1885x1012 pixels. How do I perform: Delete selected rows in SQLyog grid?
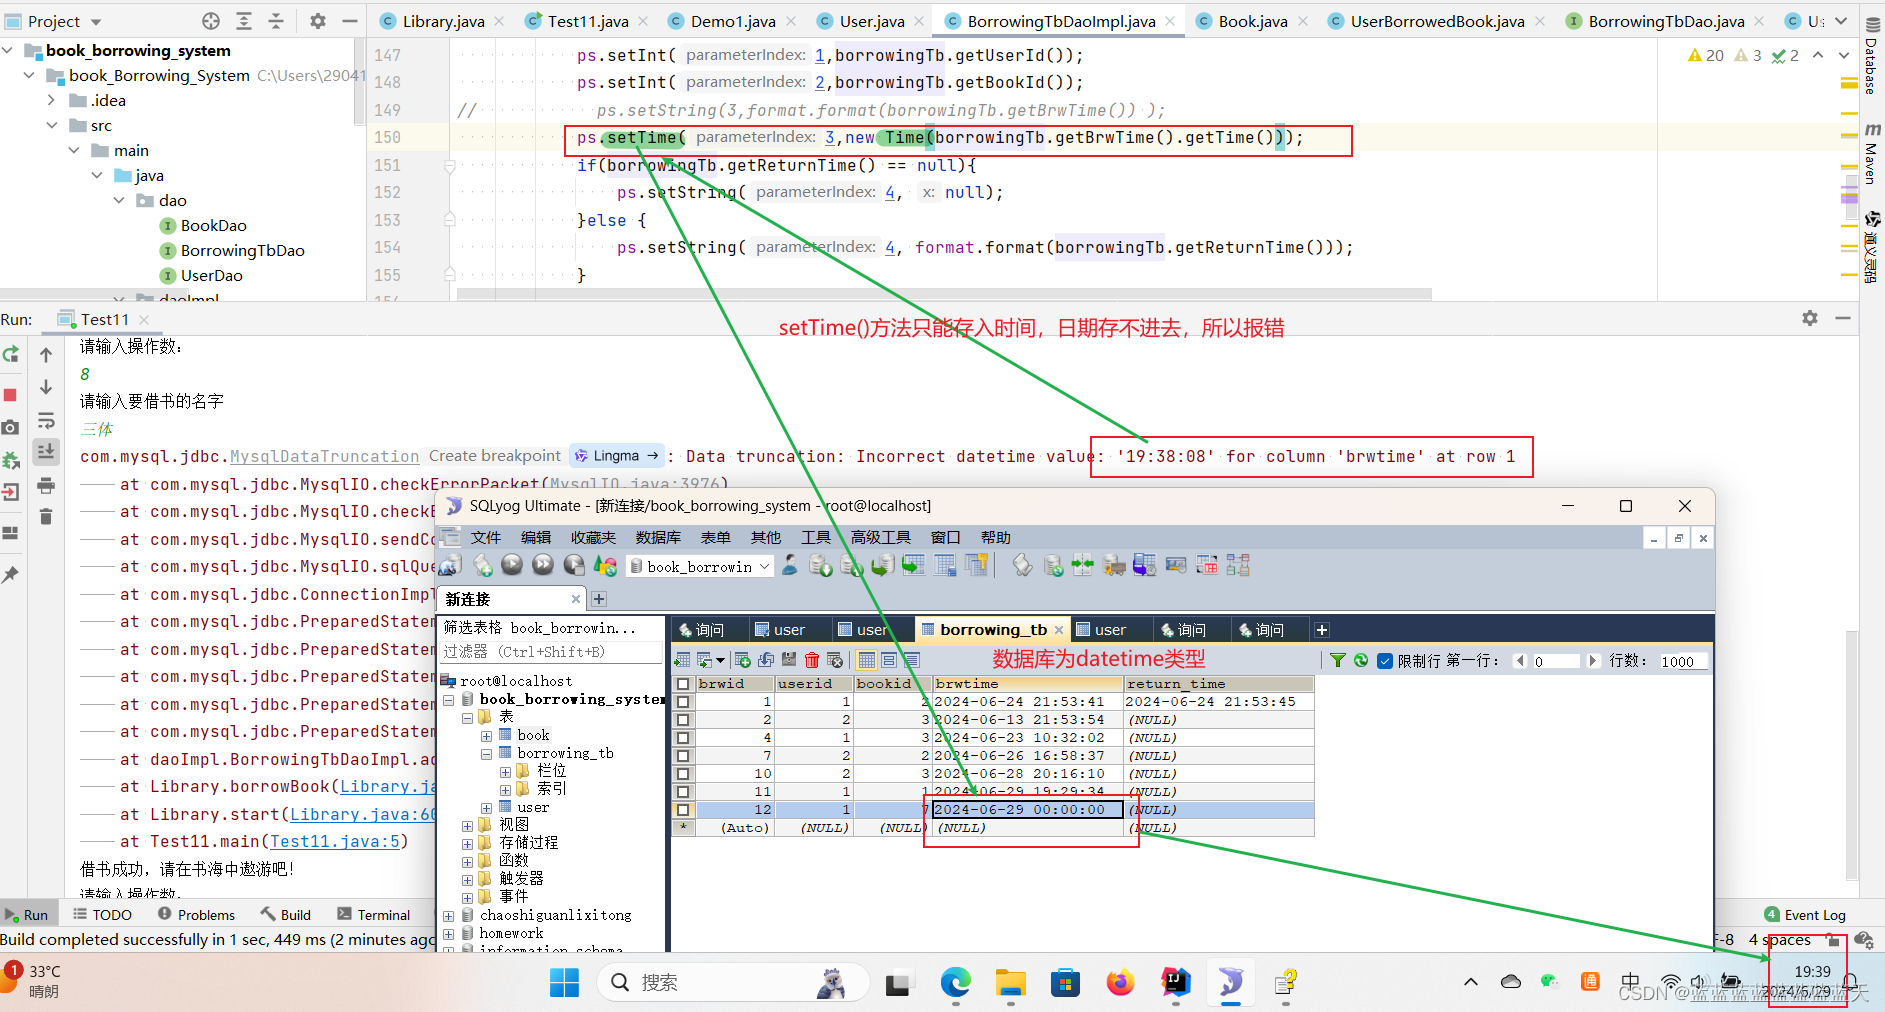coord(812,660)
